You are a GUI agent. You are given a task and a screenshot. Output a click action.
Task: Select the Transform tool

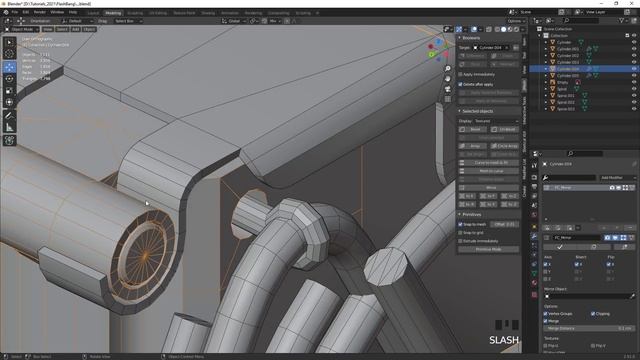pyautogui.click(x=9, y=102)
